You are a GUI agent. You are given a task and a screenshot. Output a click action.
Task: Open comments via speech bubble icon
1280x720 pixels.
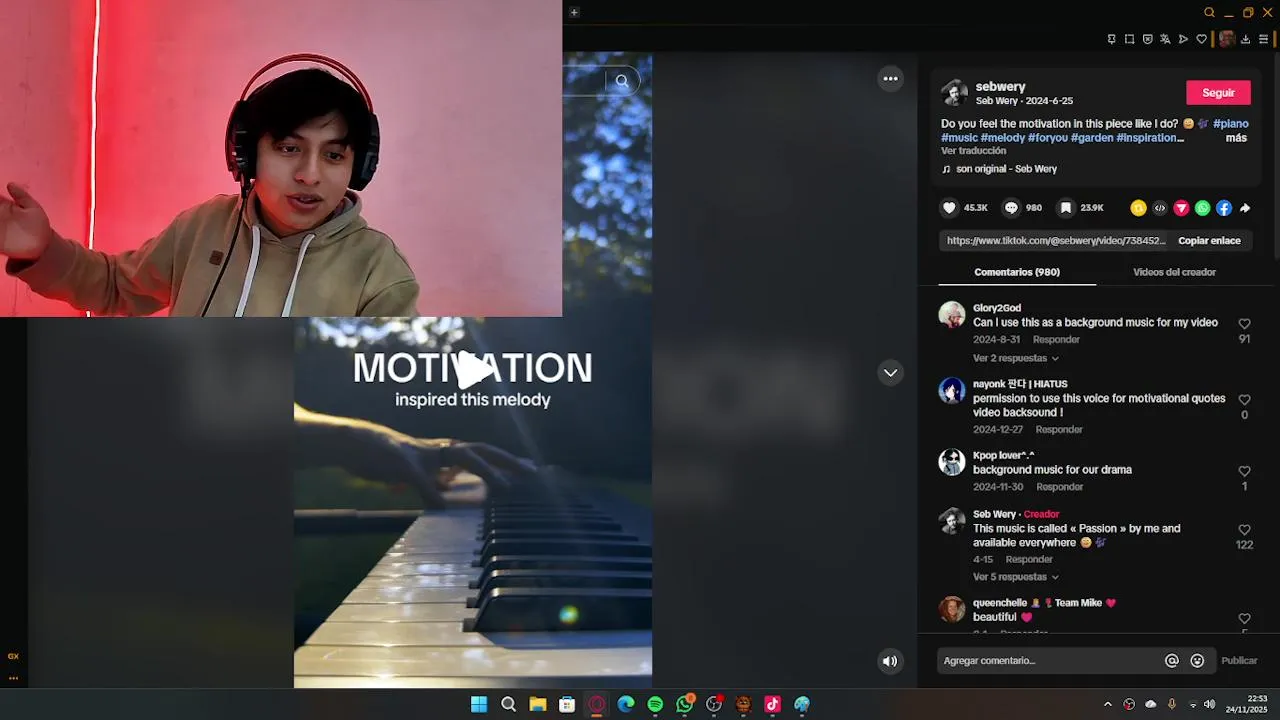point(1011,208)
